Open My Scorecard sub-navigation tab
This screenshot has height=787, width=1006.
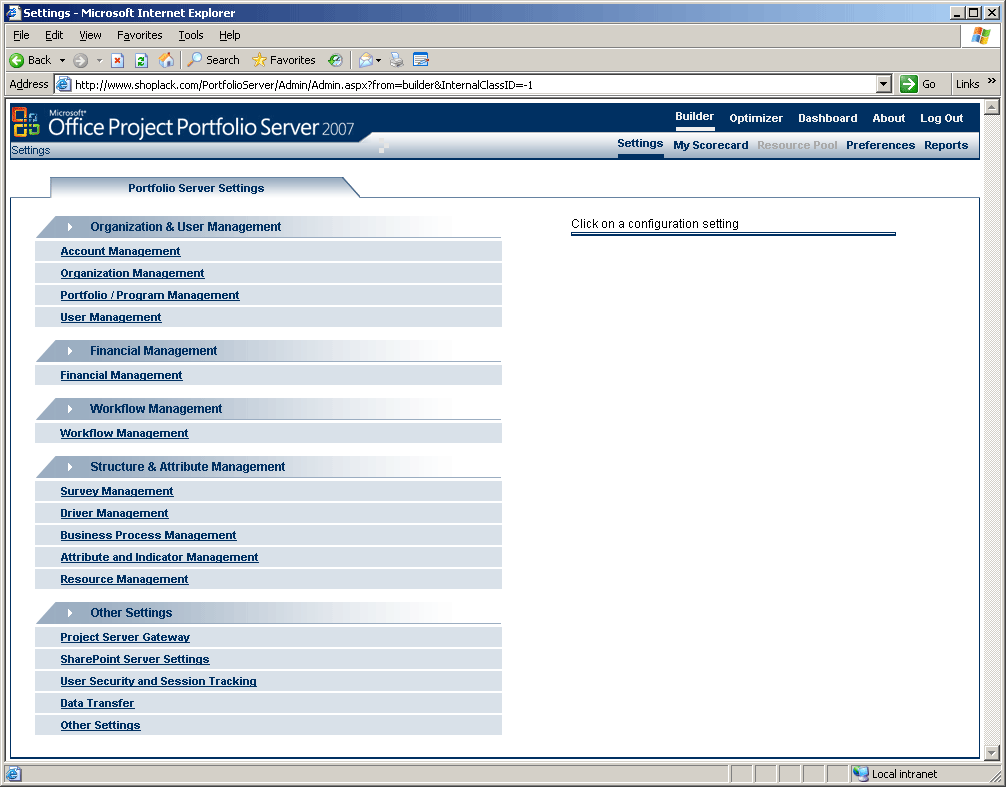coord(711,145)
